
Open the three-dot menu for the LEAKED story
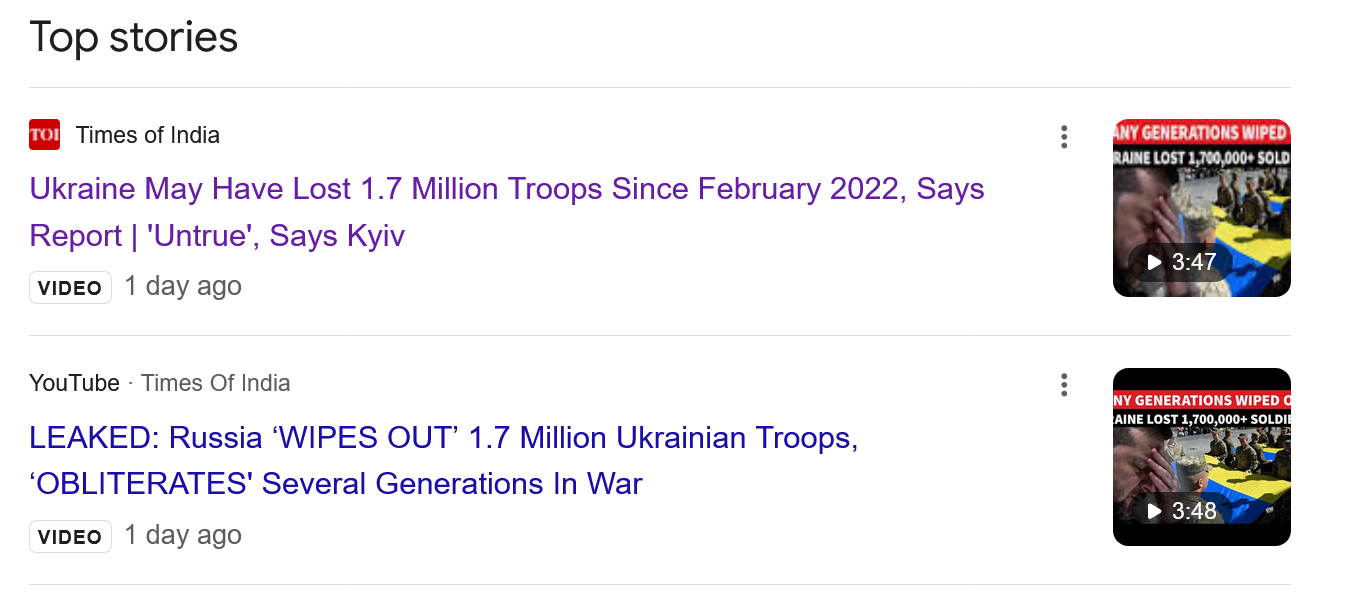(1064, 385)
